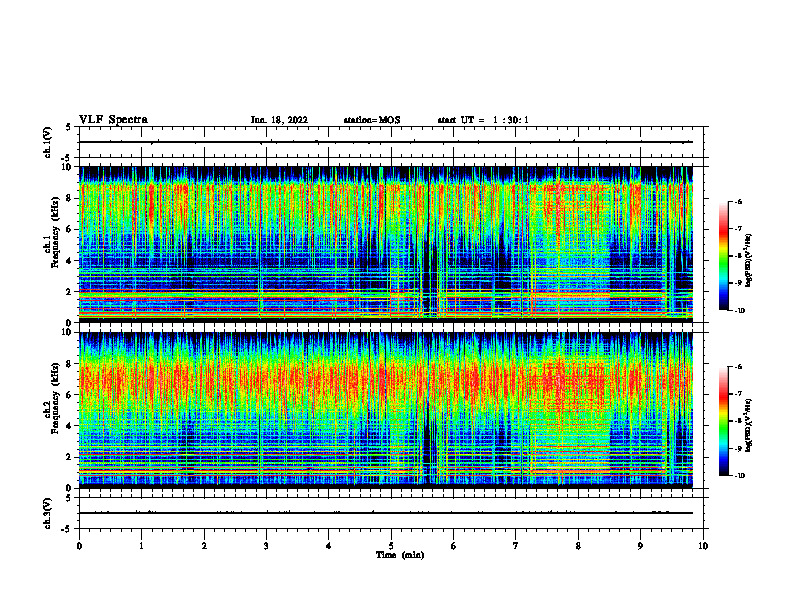The height and width of the screenshot is (612, 792).
Task: Click the time axis tick label "10" at right
Action: click(x=703, y=546)
